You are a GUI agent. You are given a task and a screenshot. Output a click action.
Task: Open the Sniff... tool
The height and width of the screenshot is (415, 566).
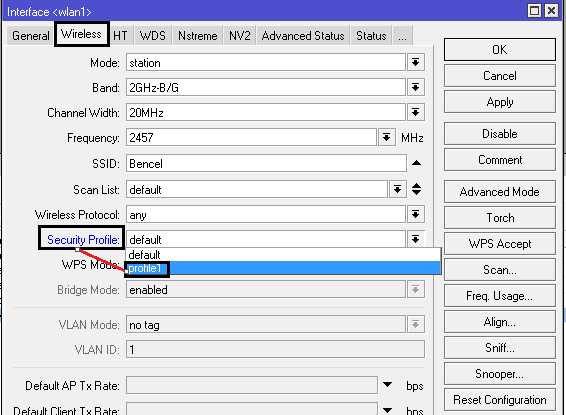pyautogui.click(x=500, y=348)
